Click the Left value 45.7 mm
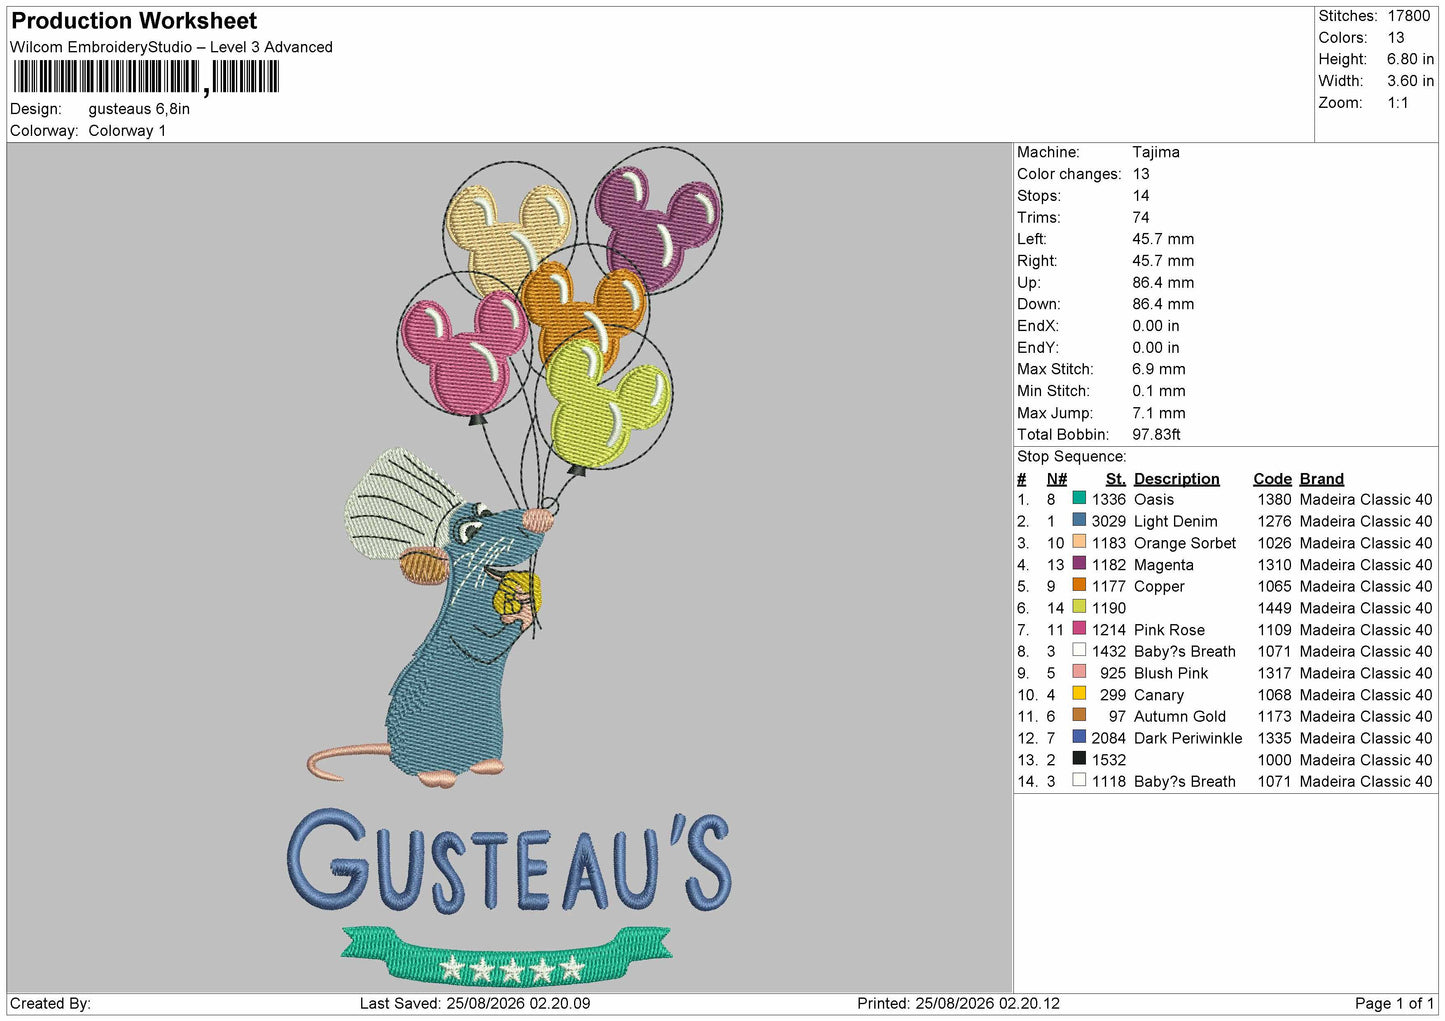1445x1021 pixels. (1163, 239)
